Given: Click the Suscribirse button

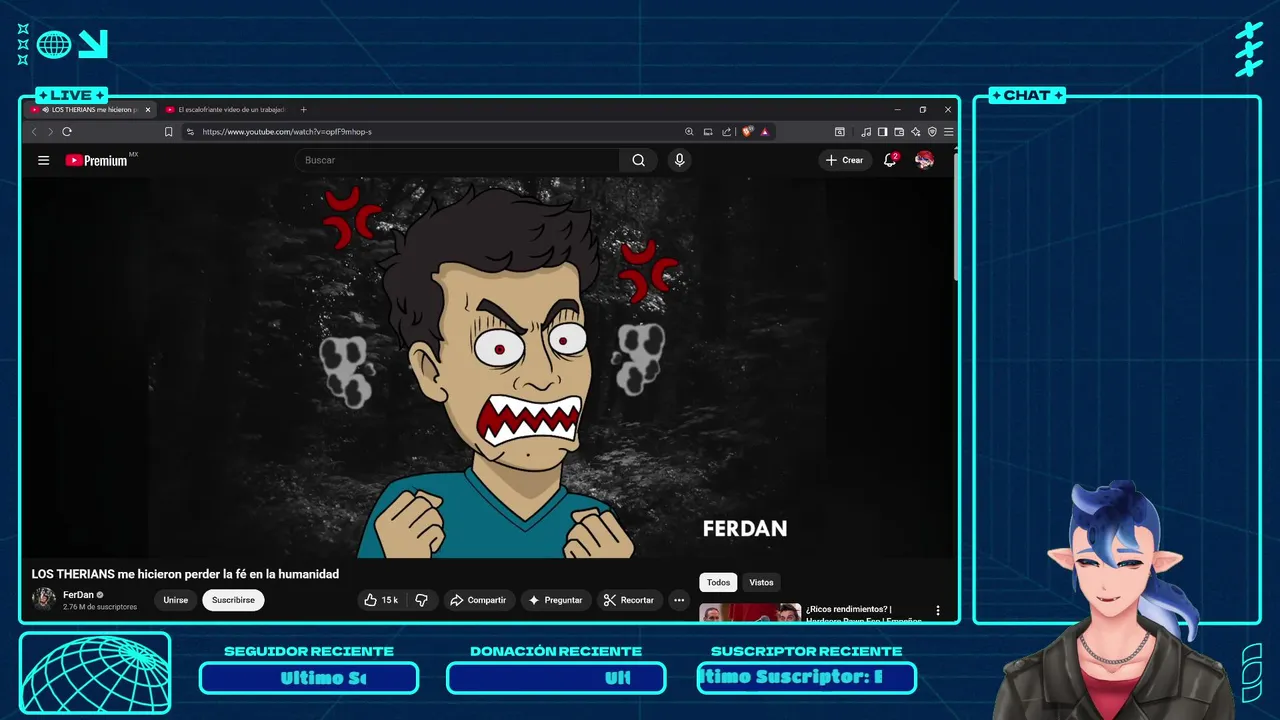Looking at the screenshot, I should pos(233,600).
